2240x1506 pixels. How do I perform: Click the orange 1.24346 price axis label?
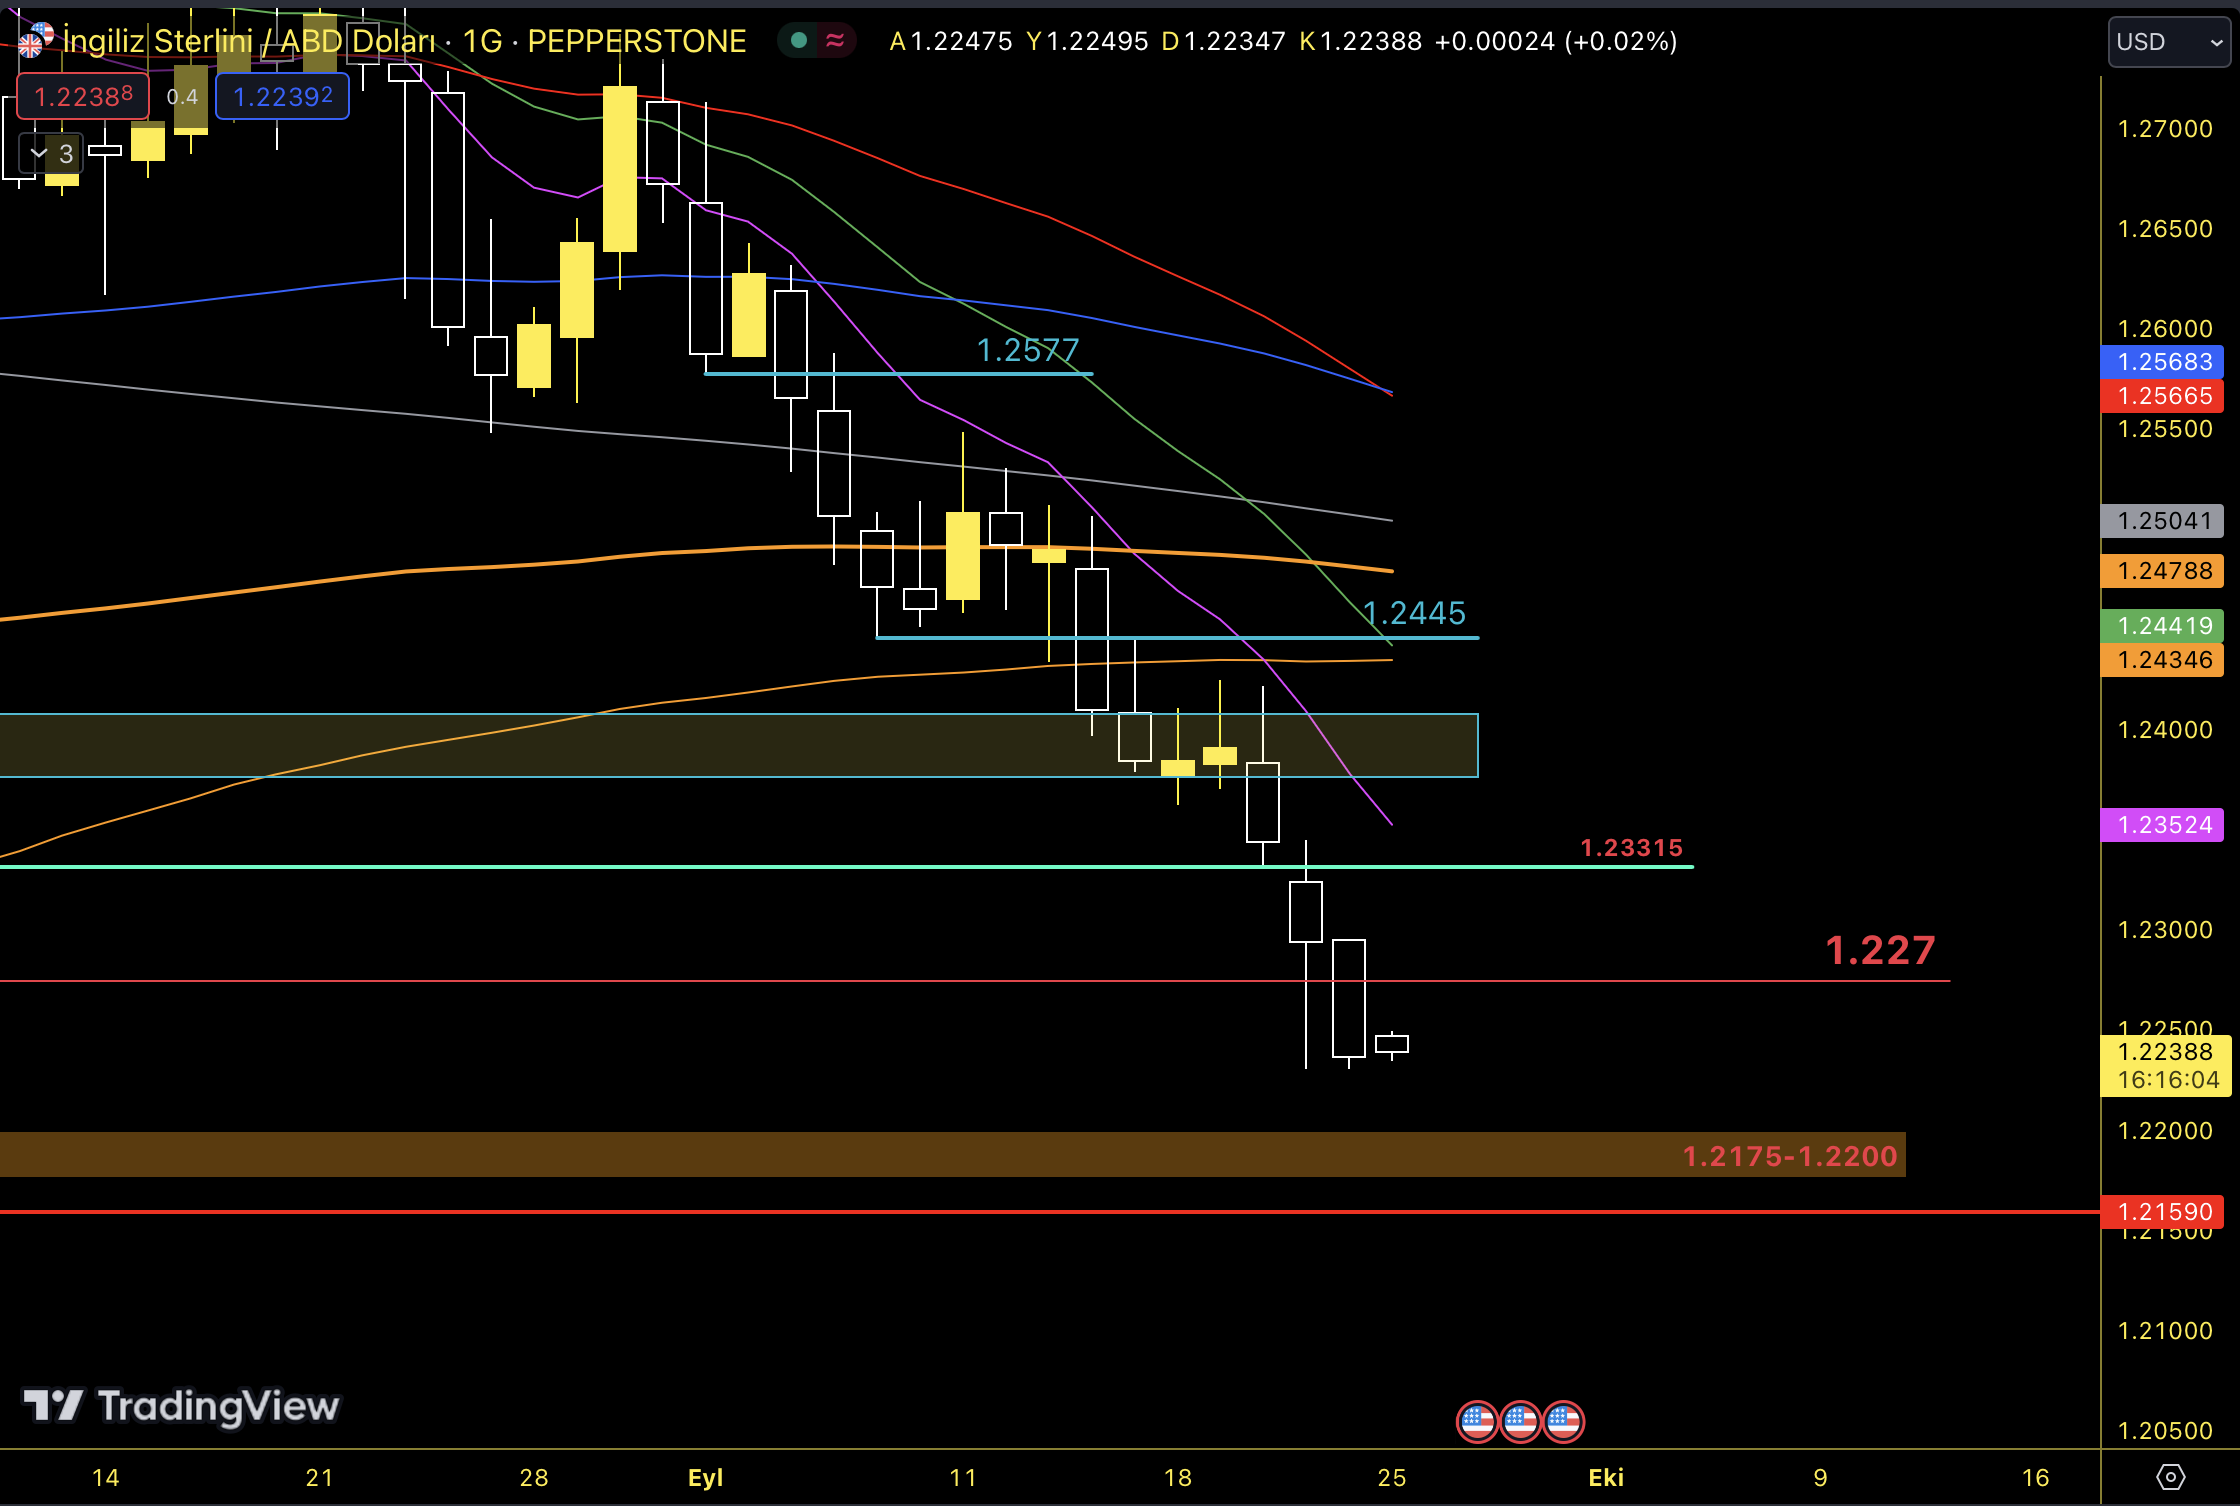click(2164, 660)
